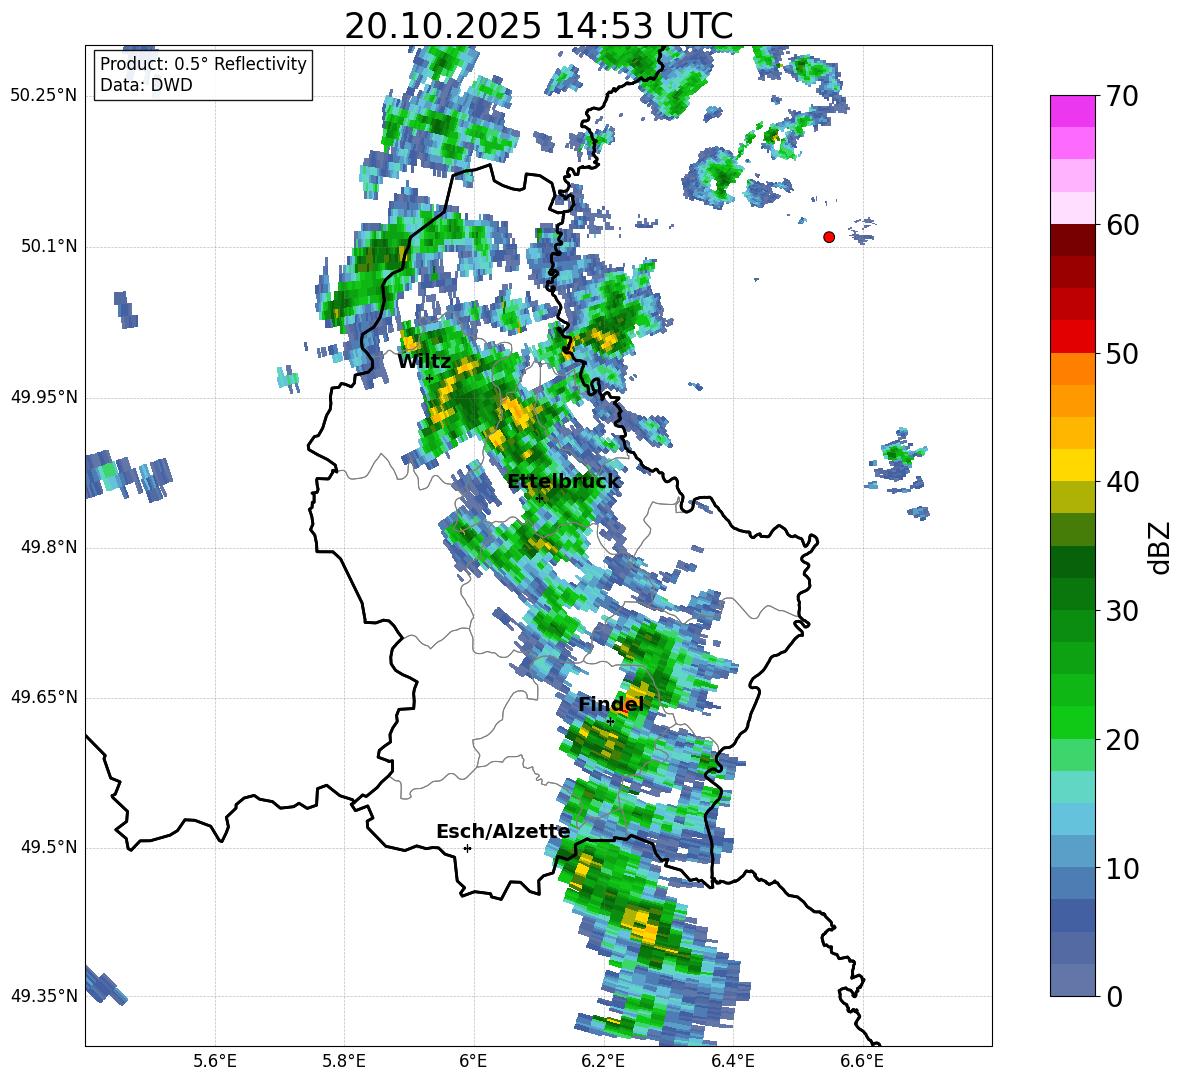Click the 5.8°E longitude label
1184x1081 pixels.
coord(344,1061)
